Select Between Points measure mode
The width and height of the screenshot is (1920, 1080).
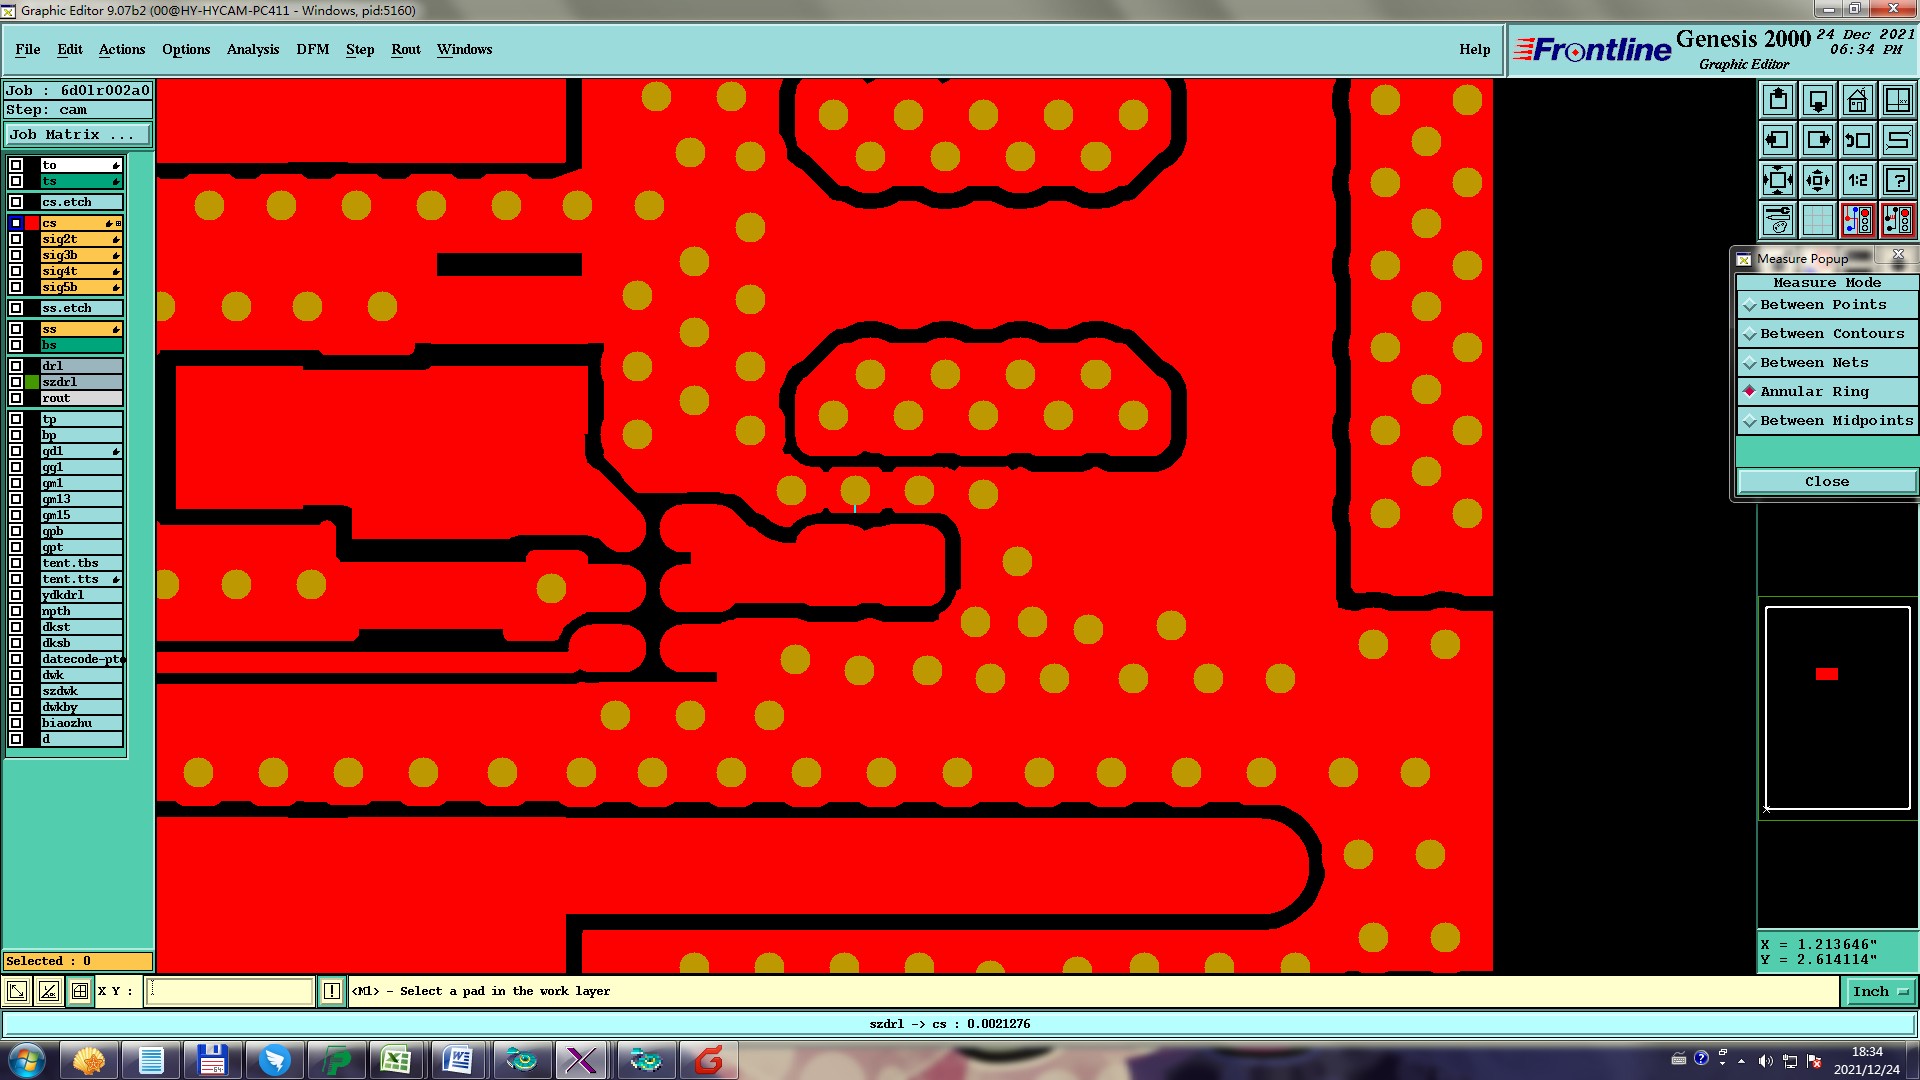(1823, 305)
